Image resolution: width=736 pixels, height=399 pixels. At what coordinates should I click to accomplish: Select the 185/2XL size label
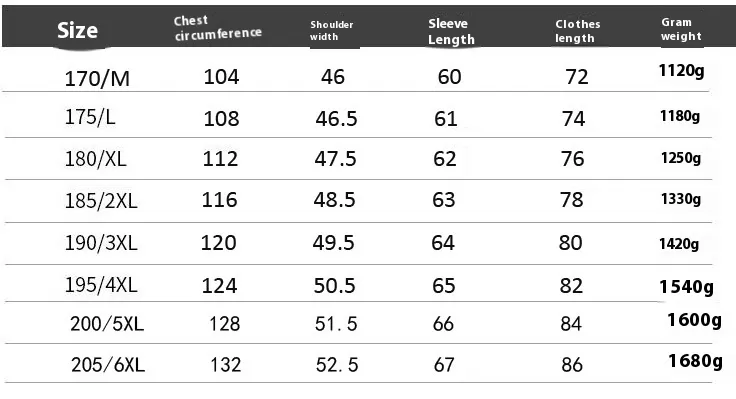click(101, 201)
